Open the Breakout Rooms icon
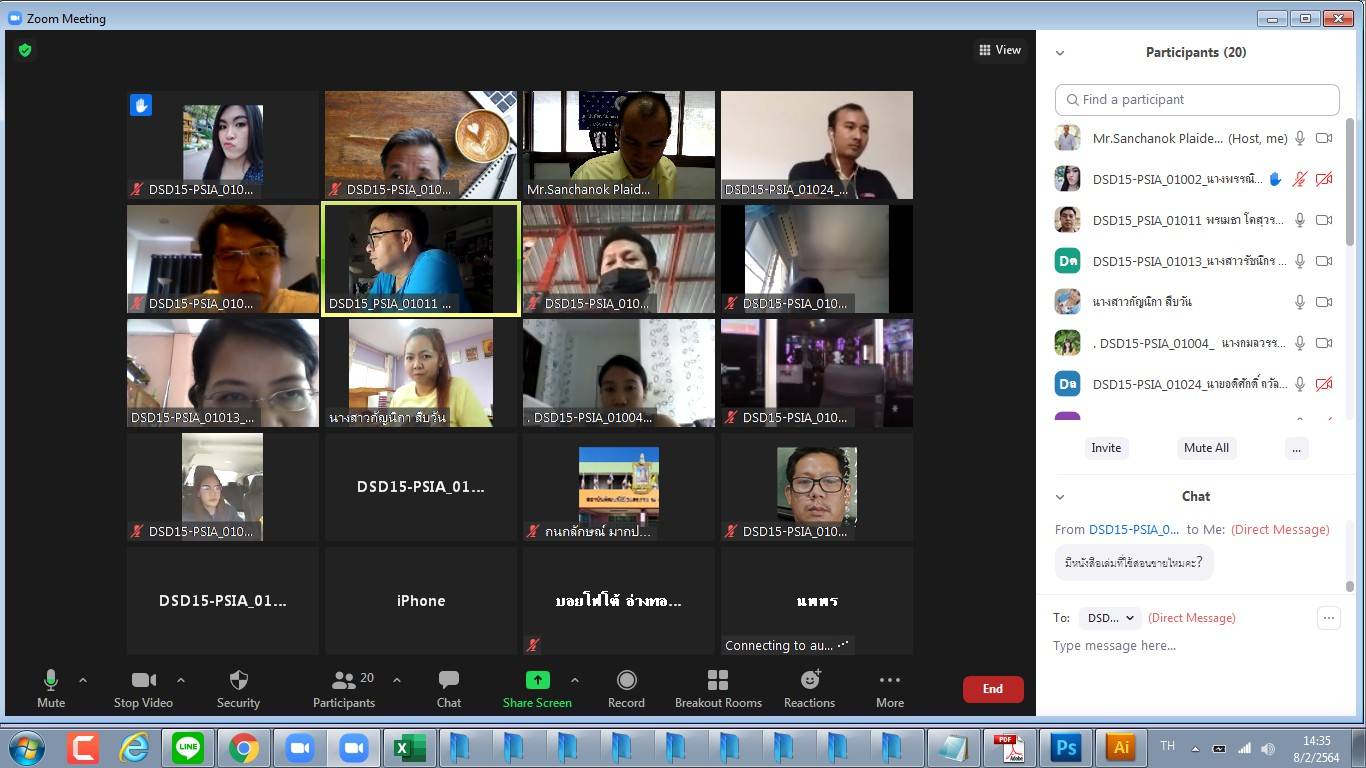The image size is (1366, 768). (717, 681)
